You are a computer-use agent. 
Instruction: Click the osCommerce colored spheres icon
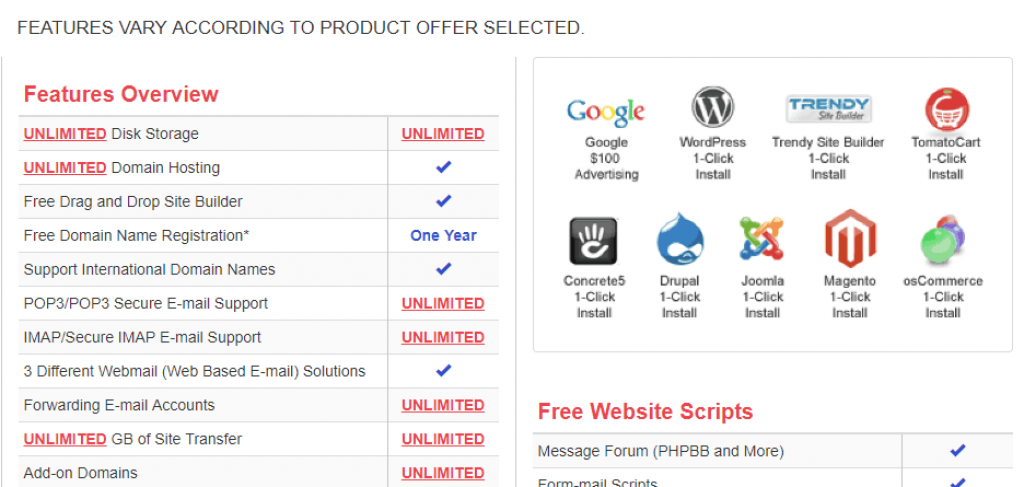click(943, 240)
